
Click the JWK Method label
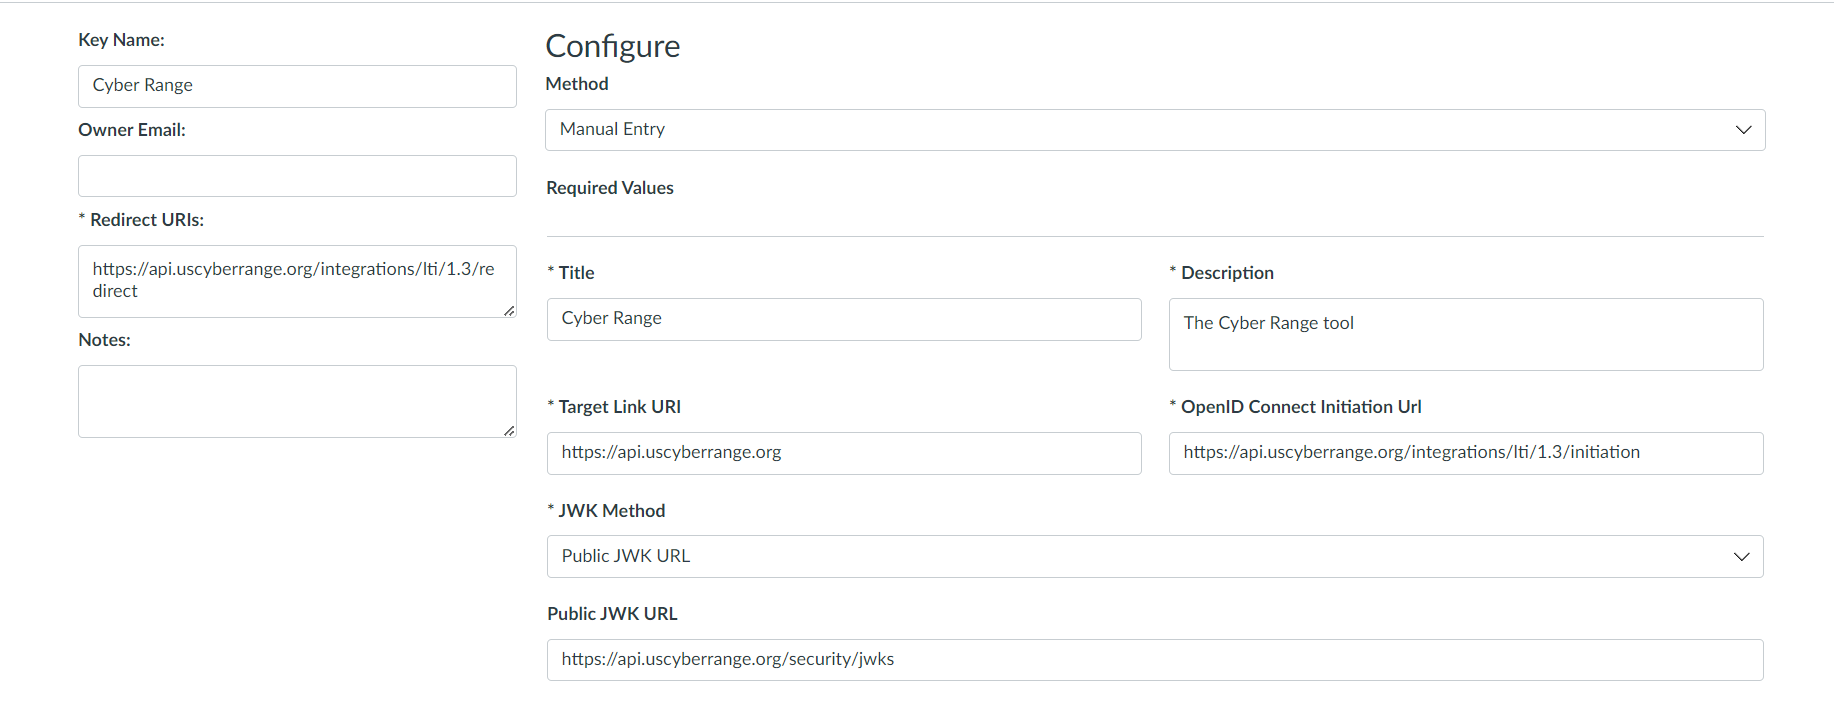[x=611, y=511]
